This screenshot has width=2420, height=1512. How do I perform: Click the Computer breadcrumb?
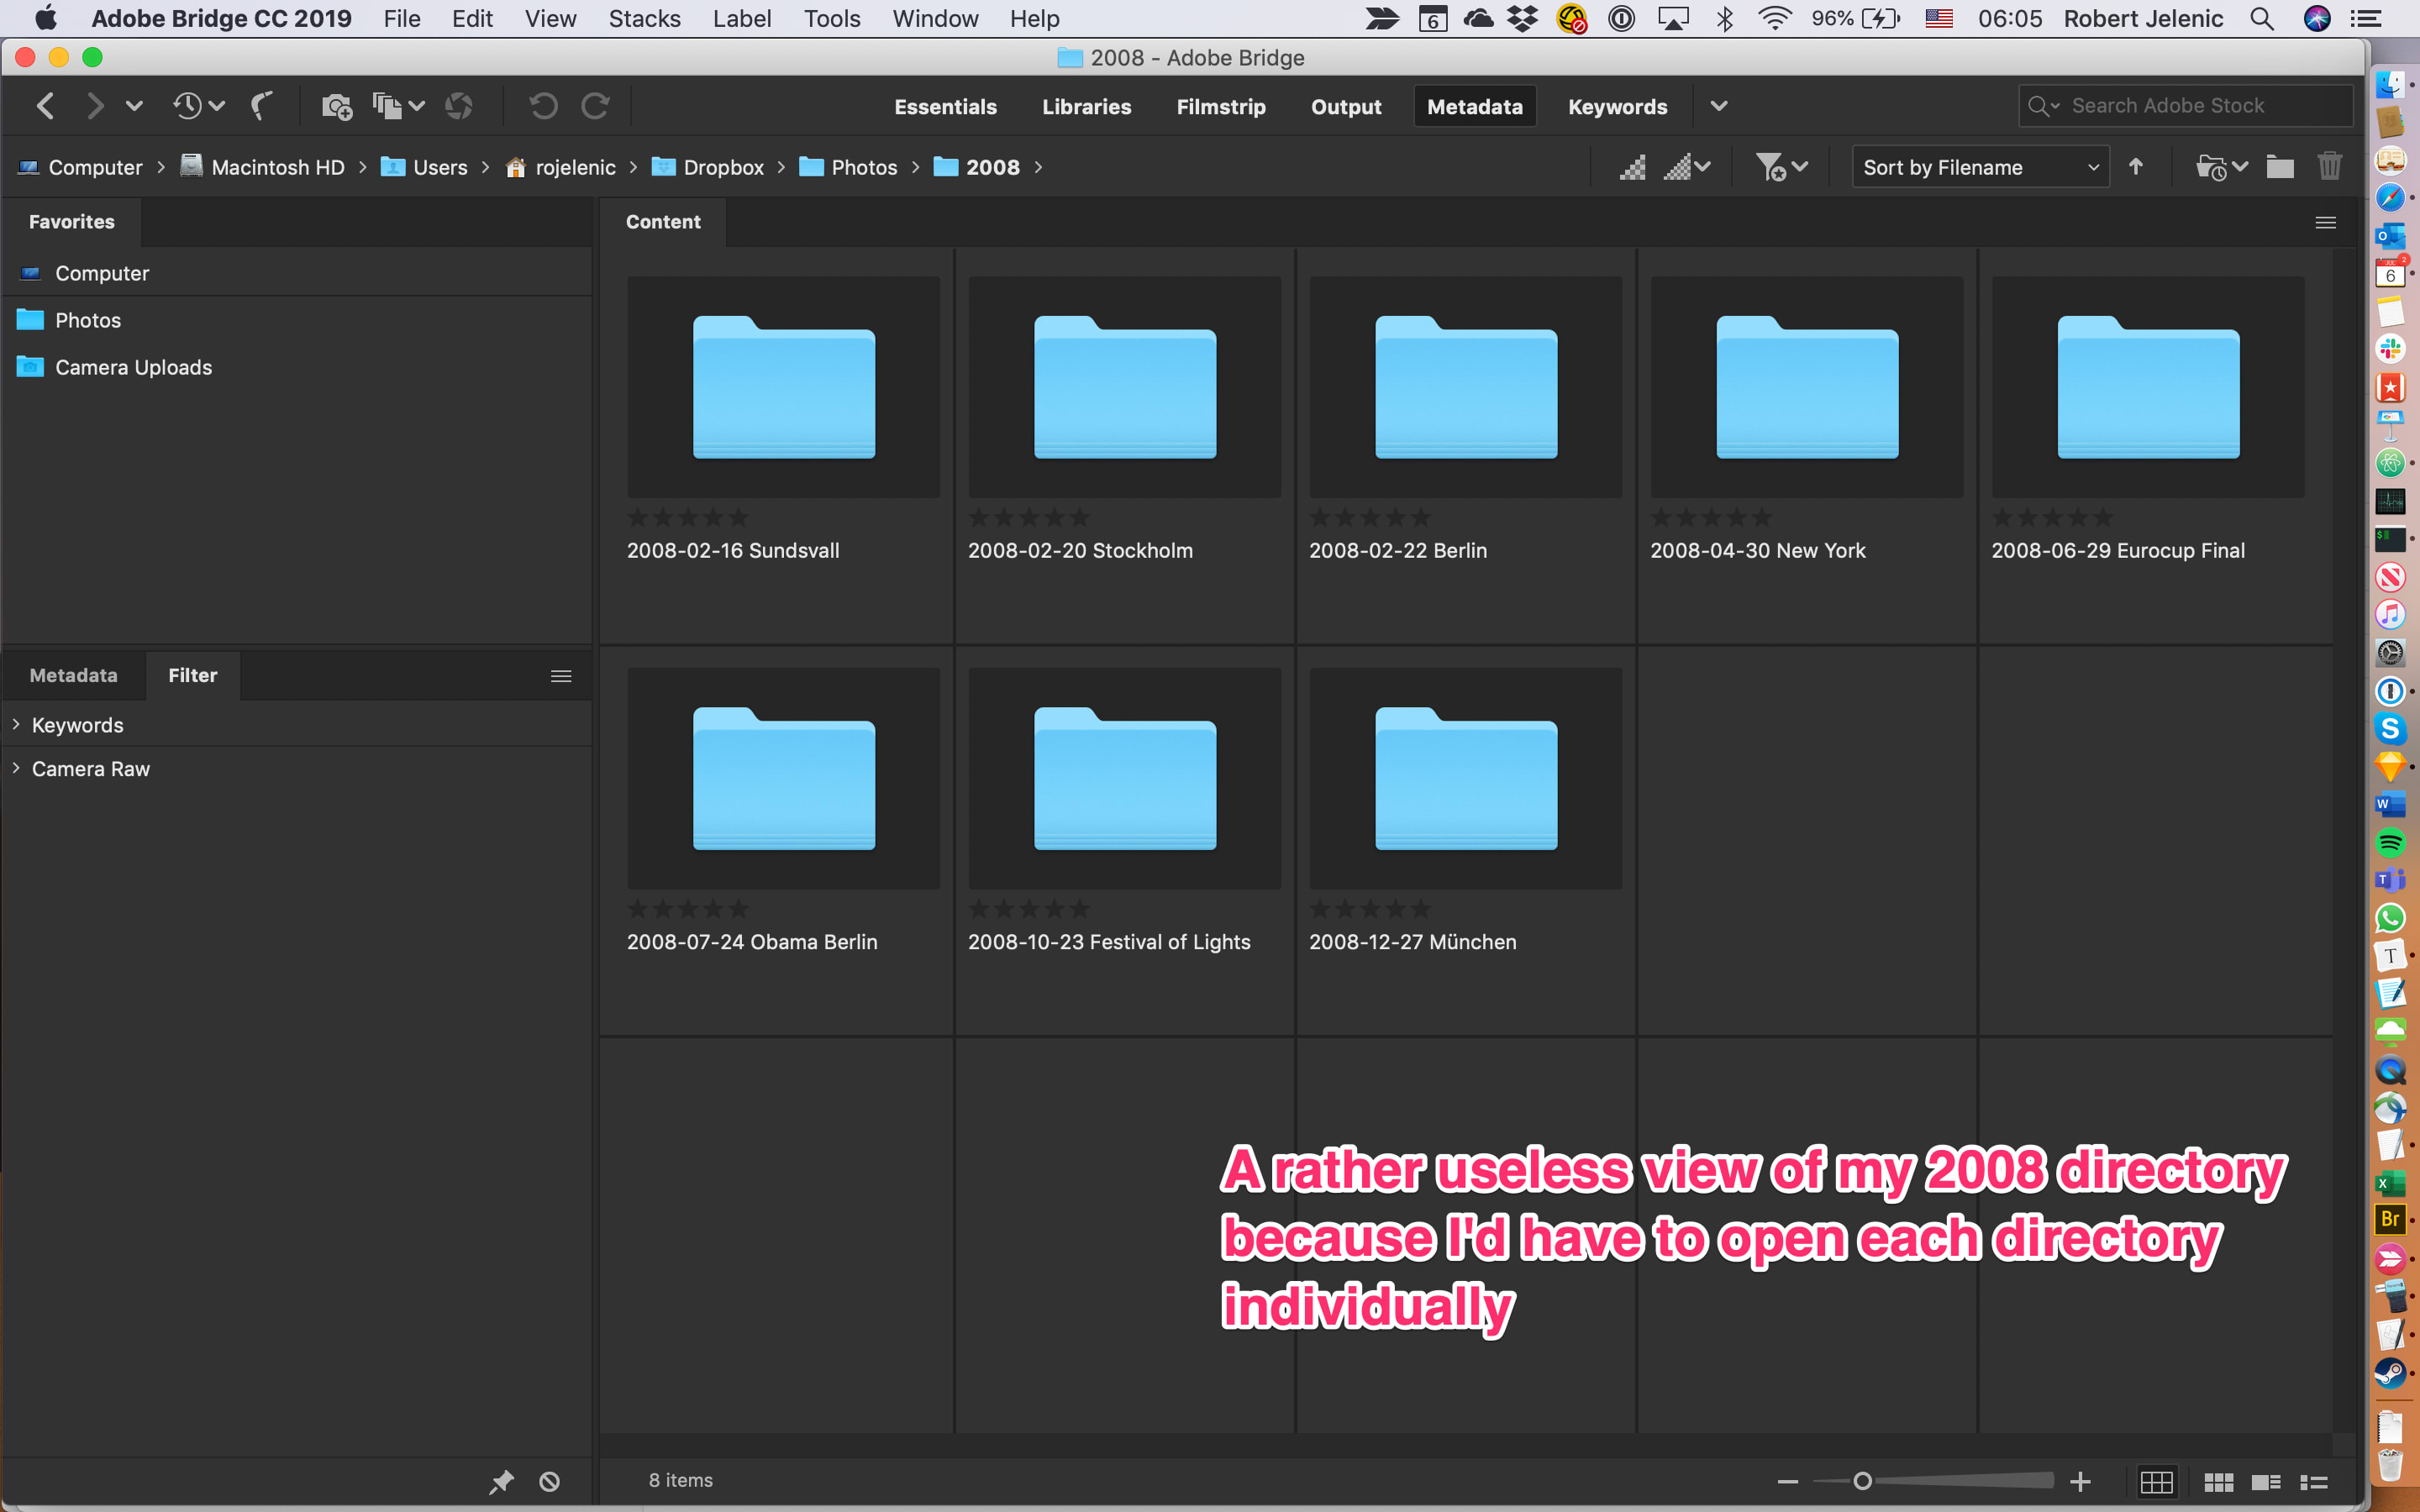pos(81,167)
